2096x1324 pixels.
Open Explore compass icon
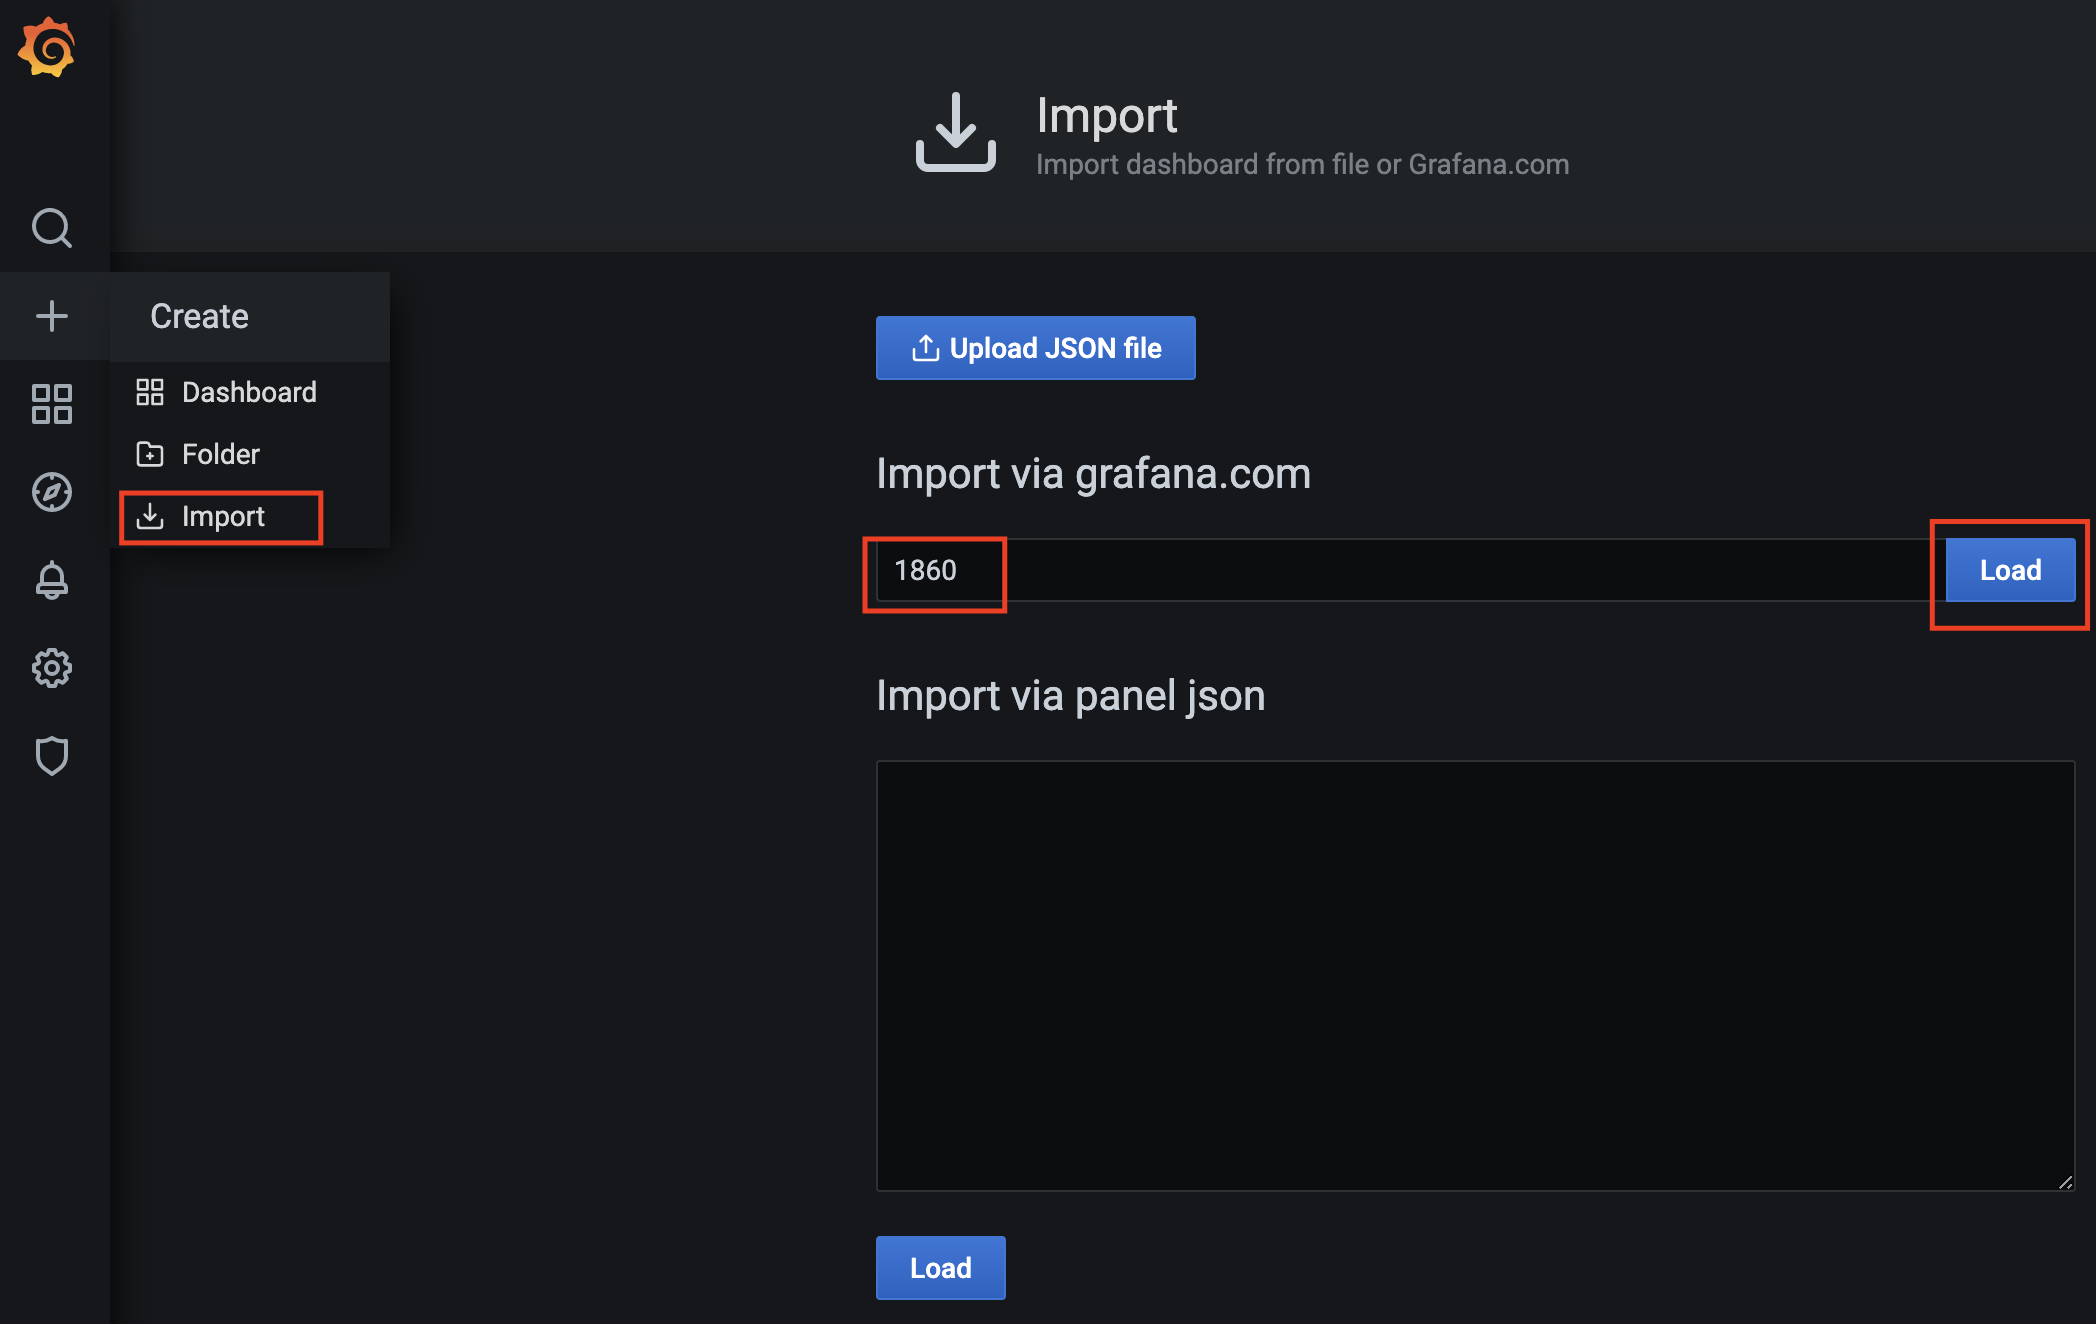pyautogui.click(x=52, y=492)
